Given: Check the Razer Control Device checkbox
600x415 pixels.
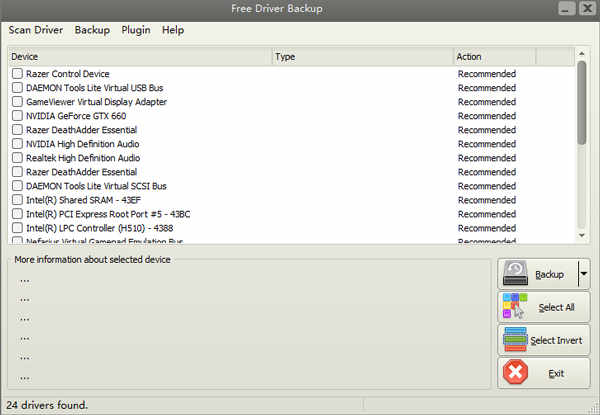Looking at the screenshot, I should point(17,74).
